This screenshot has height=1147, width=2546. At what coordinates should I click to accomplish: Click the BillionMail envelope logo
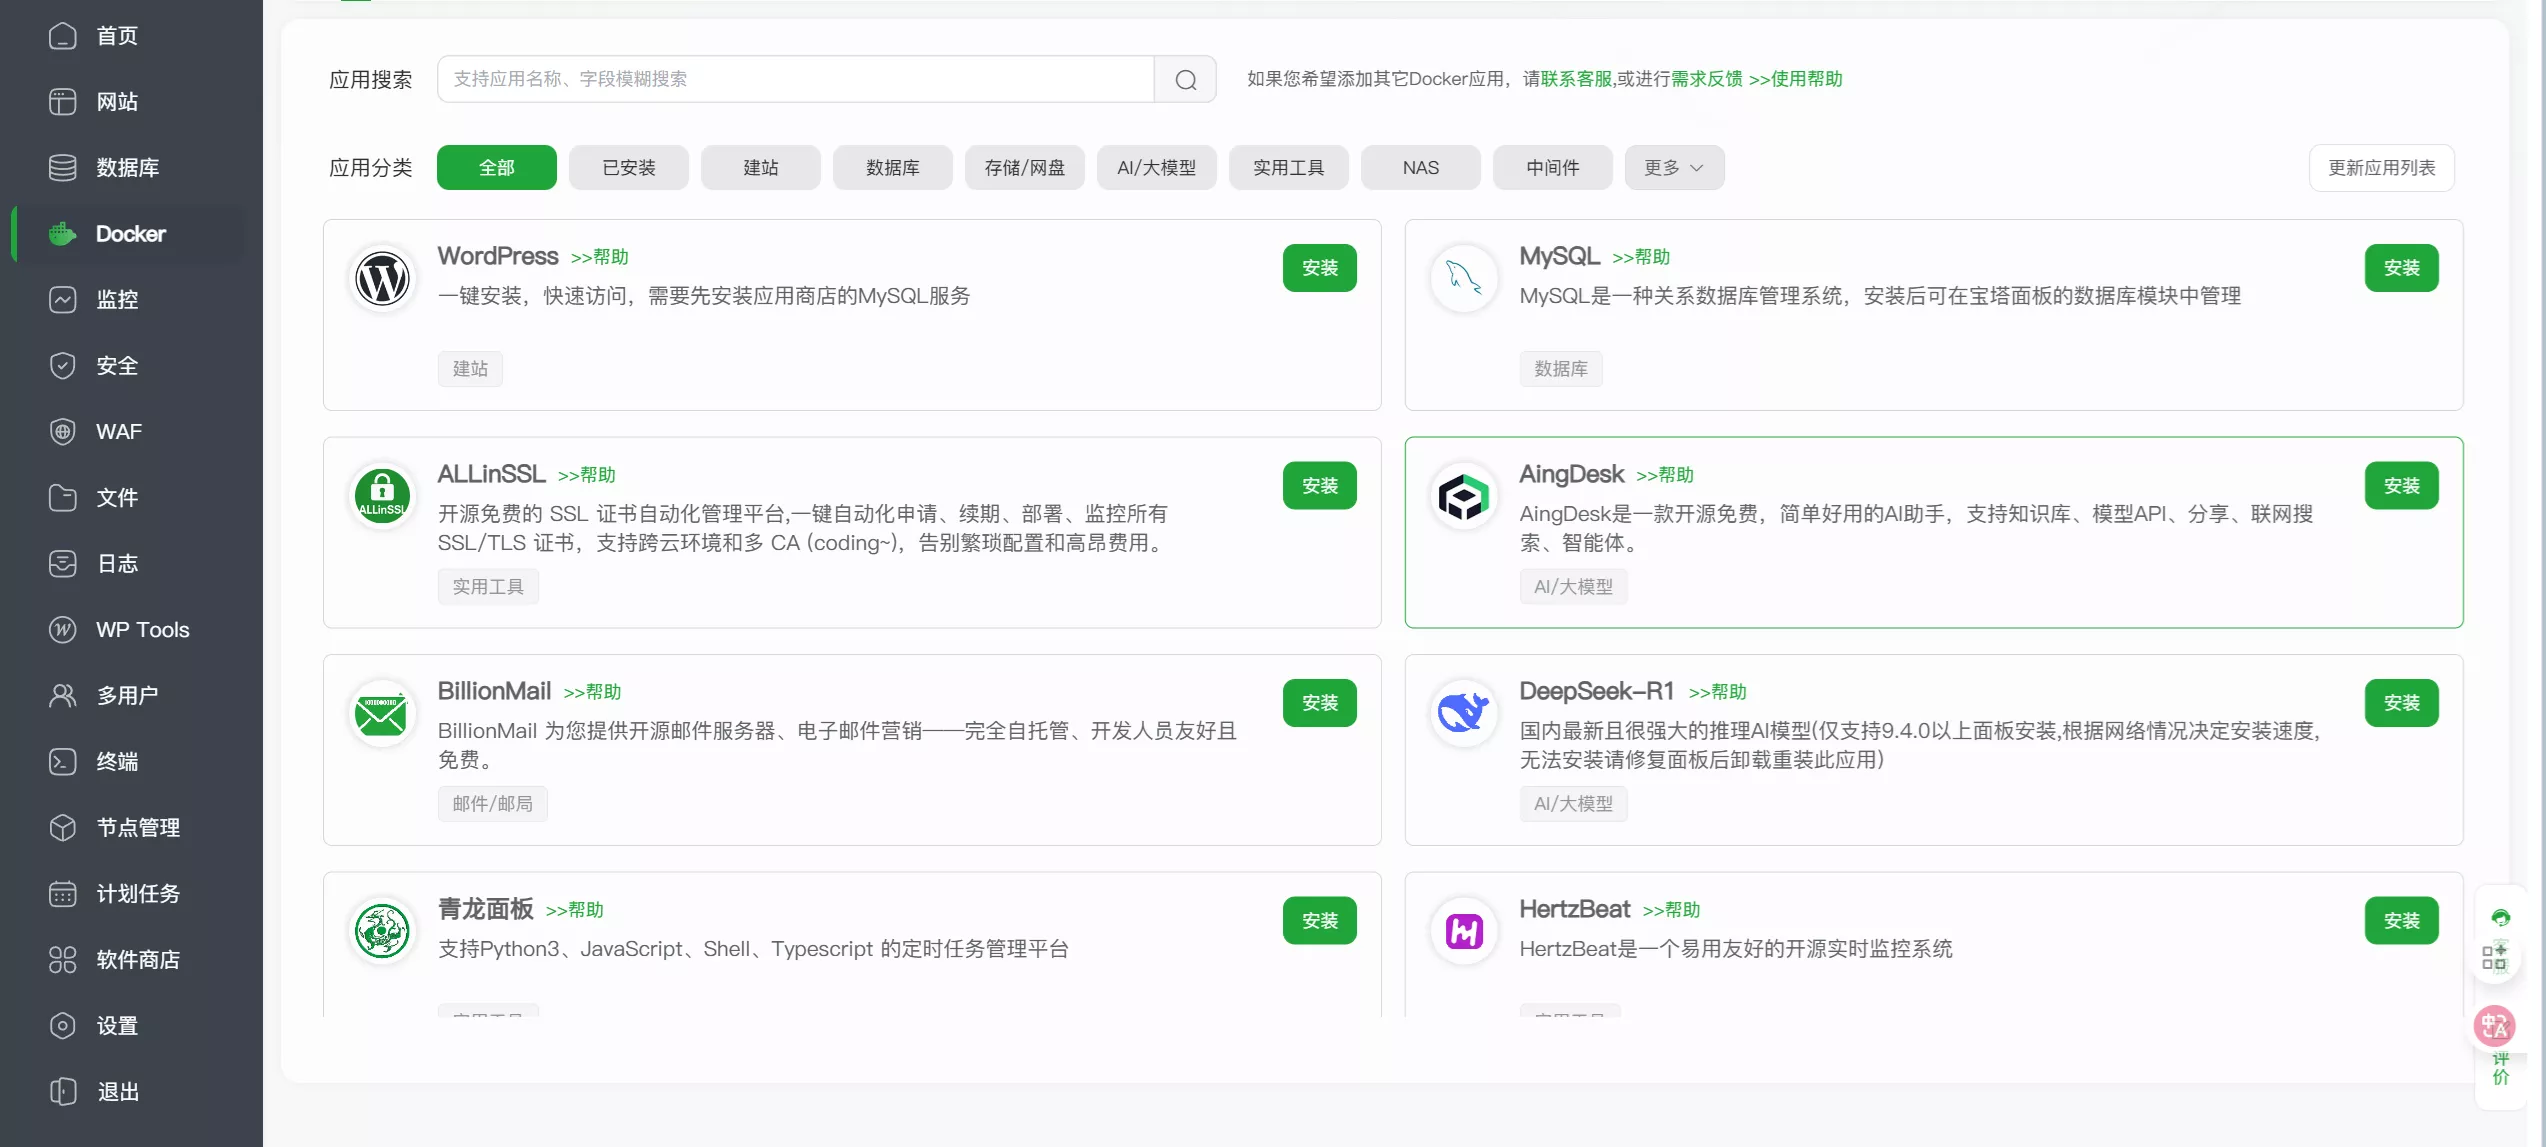coord(382,714)
